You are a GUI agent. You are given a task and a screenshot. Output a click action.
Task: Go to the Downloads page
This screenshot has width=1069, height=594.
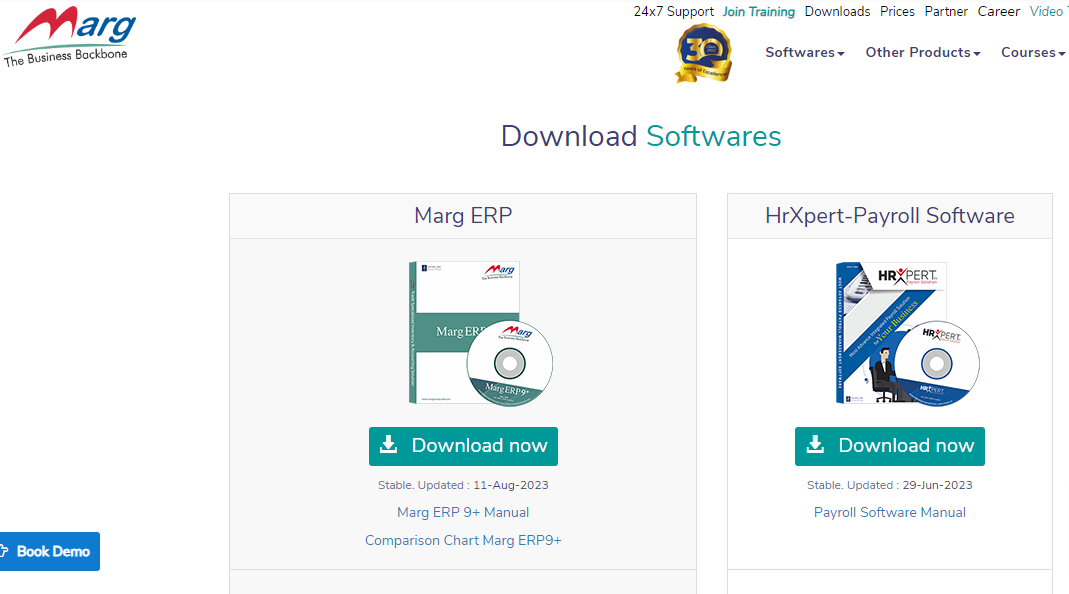837,12
